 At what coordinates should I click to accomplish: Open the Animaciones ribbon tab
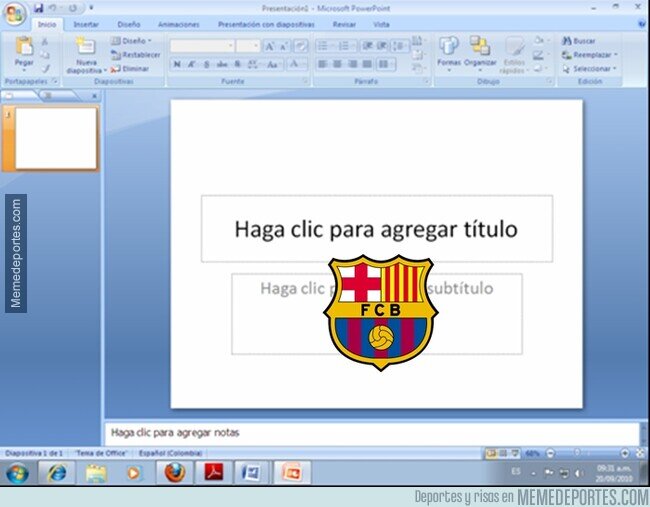point(178,23)
